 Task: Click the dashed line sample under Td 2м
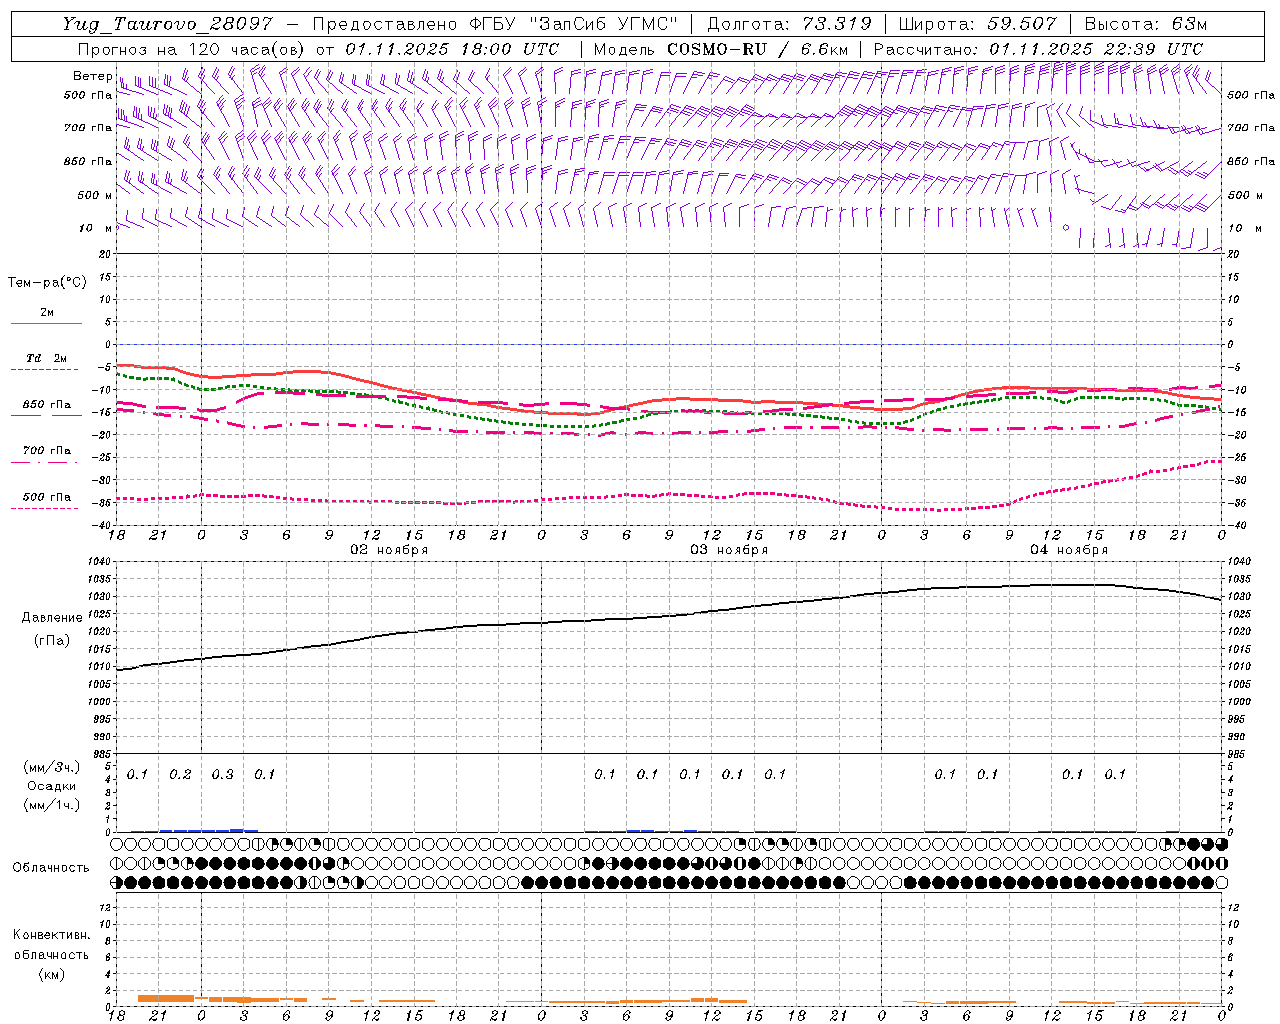click(x=44, y=370)
